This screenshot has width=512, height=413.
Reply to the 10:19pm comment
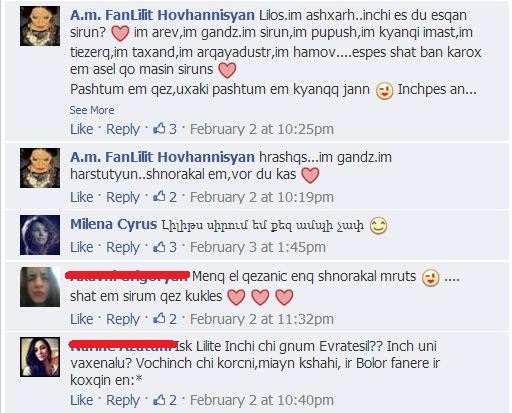tap(123, 197)
